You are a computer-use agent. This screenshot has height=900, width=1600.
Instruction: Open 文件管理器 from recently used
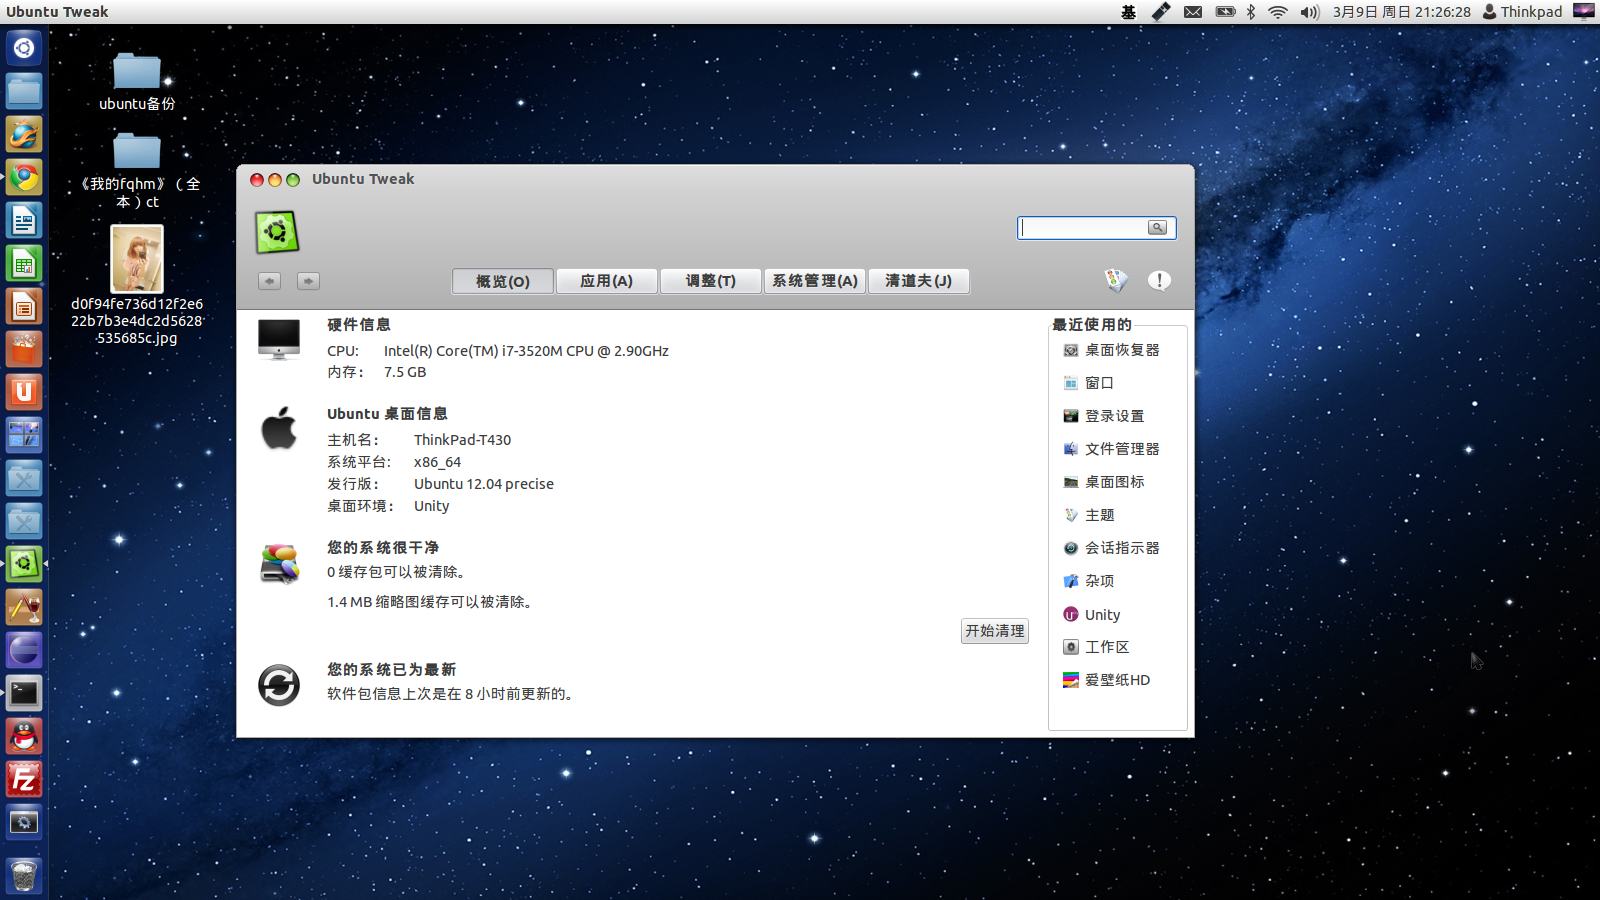coord(1112,449)
